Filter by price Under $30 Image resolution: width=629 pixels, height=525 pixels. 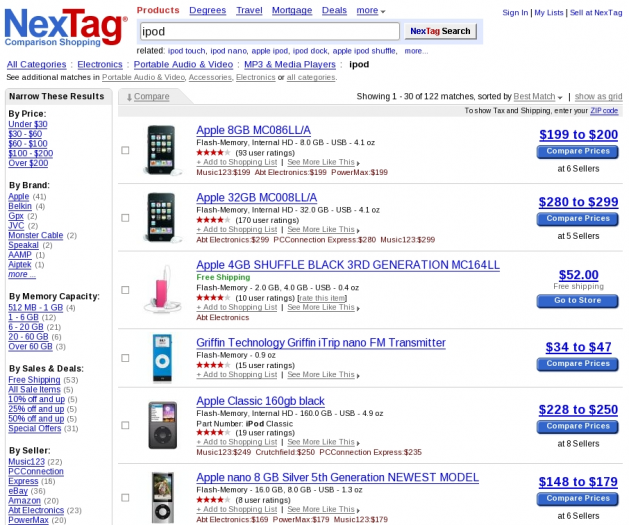click(x=28, y=124)
